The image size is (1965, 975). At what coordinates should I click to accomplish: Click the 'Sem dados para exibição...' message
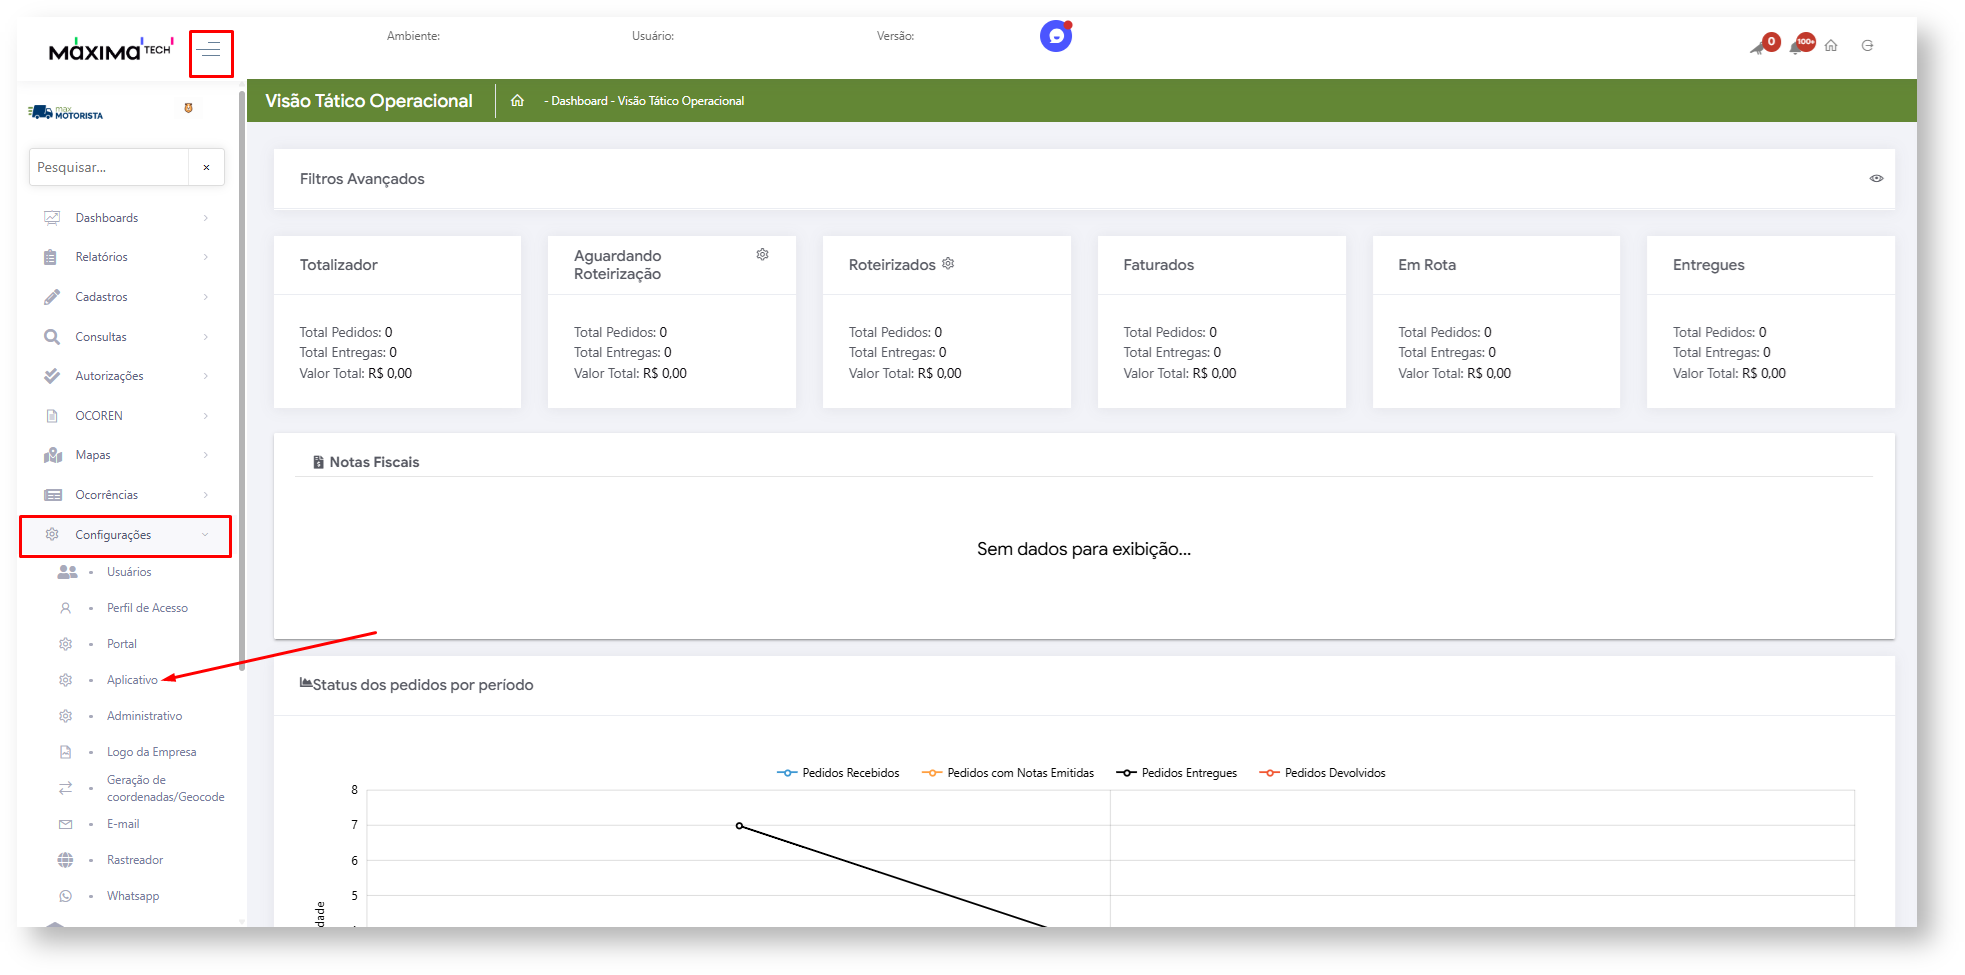pyautogui.click(x=1084, y=549)
